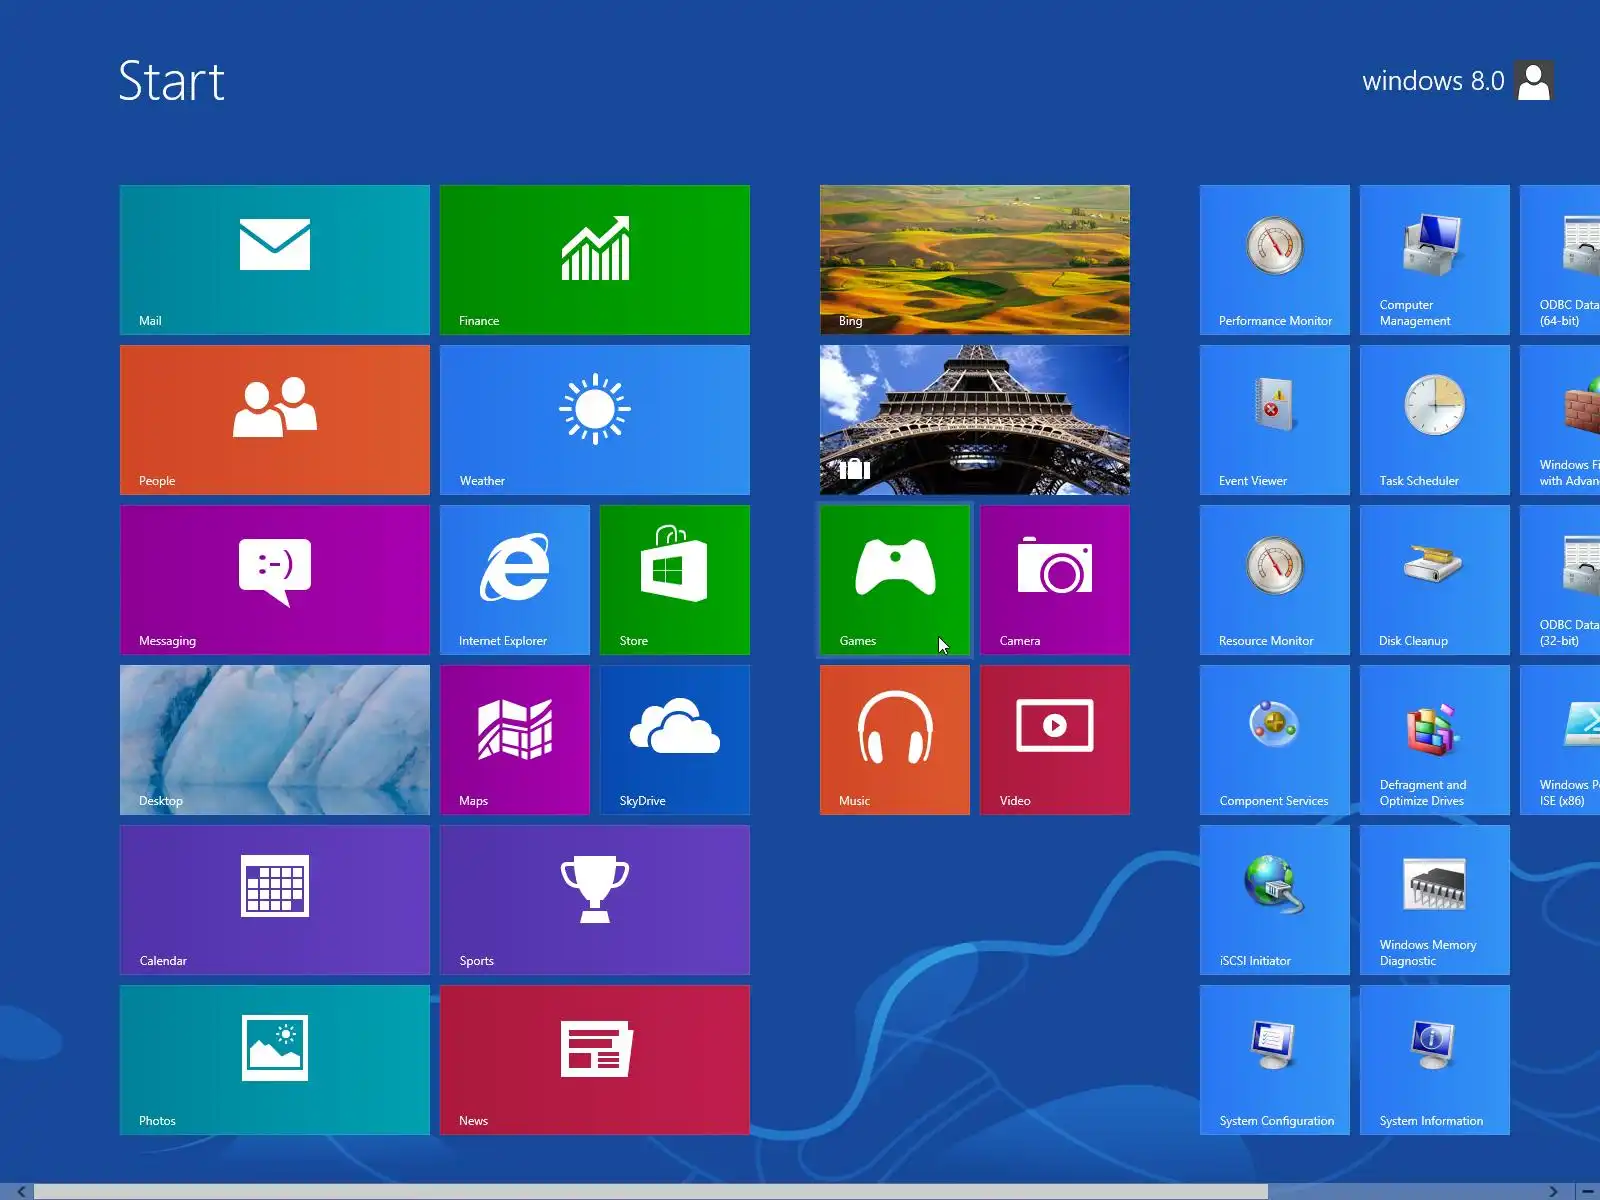Open Defragment and Optimize Drives tile
Screen dimensions: 1600x1200
tap(1435, 740)
